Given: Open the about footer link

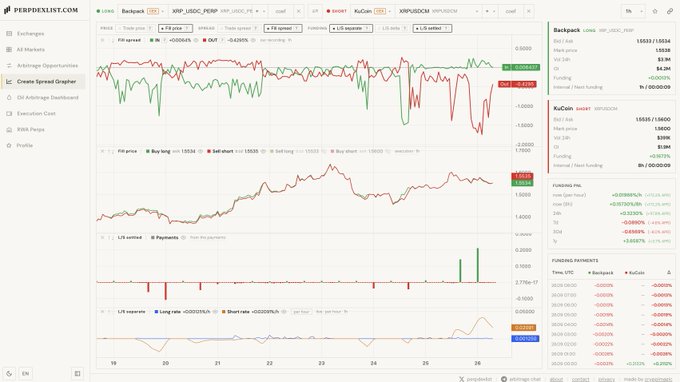Looking at the screenshot, I should [556, 379].
